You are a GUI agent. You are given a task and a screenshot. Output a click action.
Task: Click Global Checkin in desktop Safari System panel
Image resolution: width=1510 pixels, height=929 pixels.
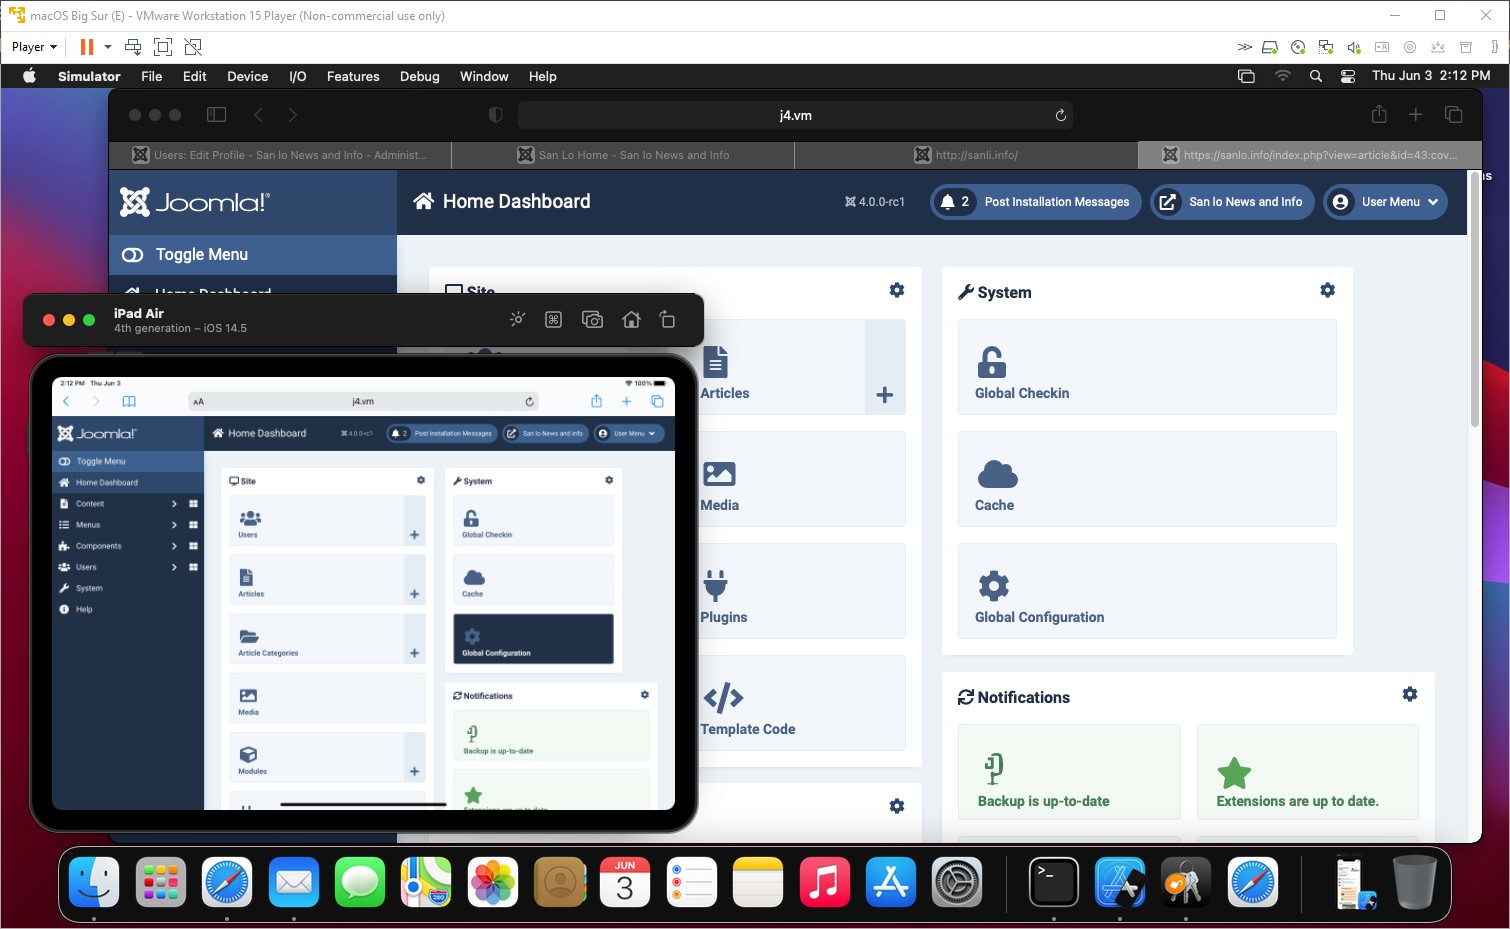(x=1147, y=367)
